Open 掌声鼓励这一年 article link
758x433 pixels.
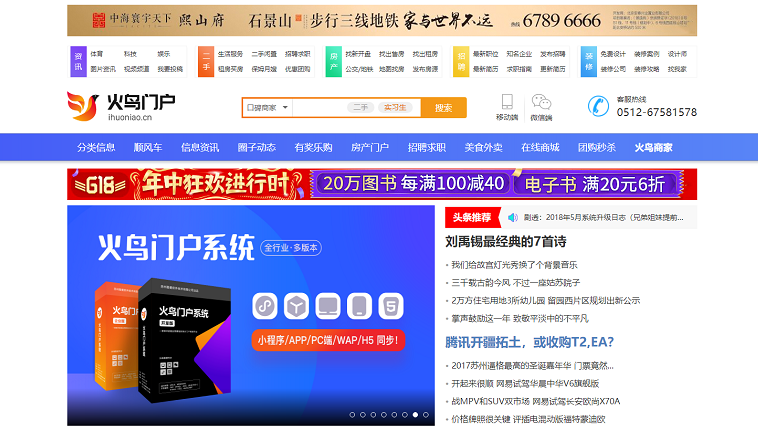point(520,318)
